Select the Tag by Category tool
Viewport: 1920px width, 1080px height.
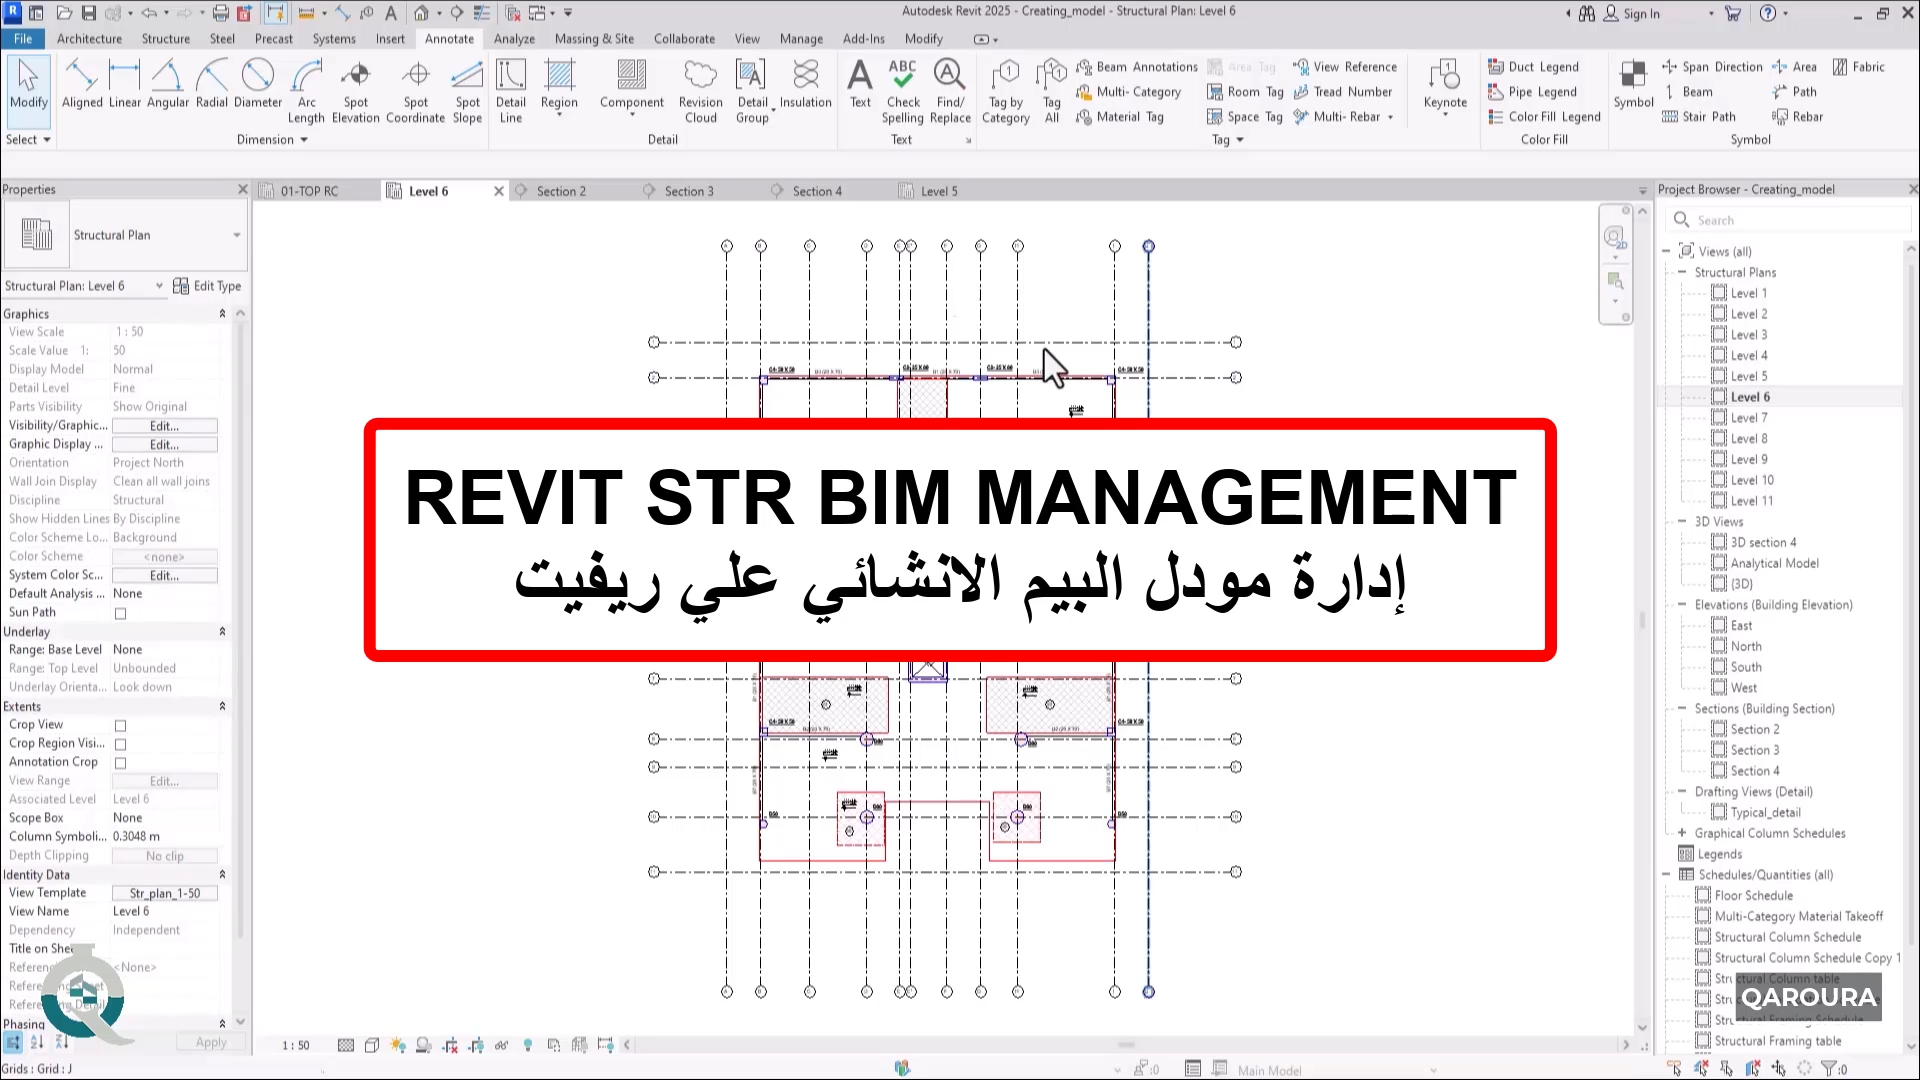tap(1005, 91)
